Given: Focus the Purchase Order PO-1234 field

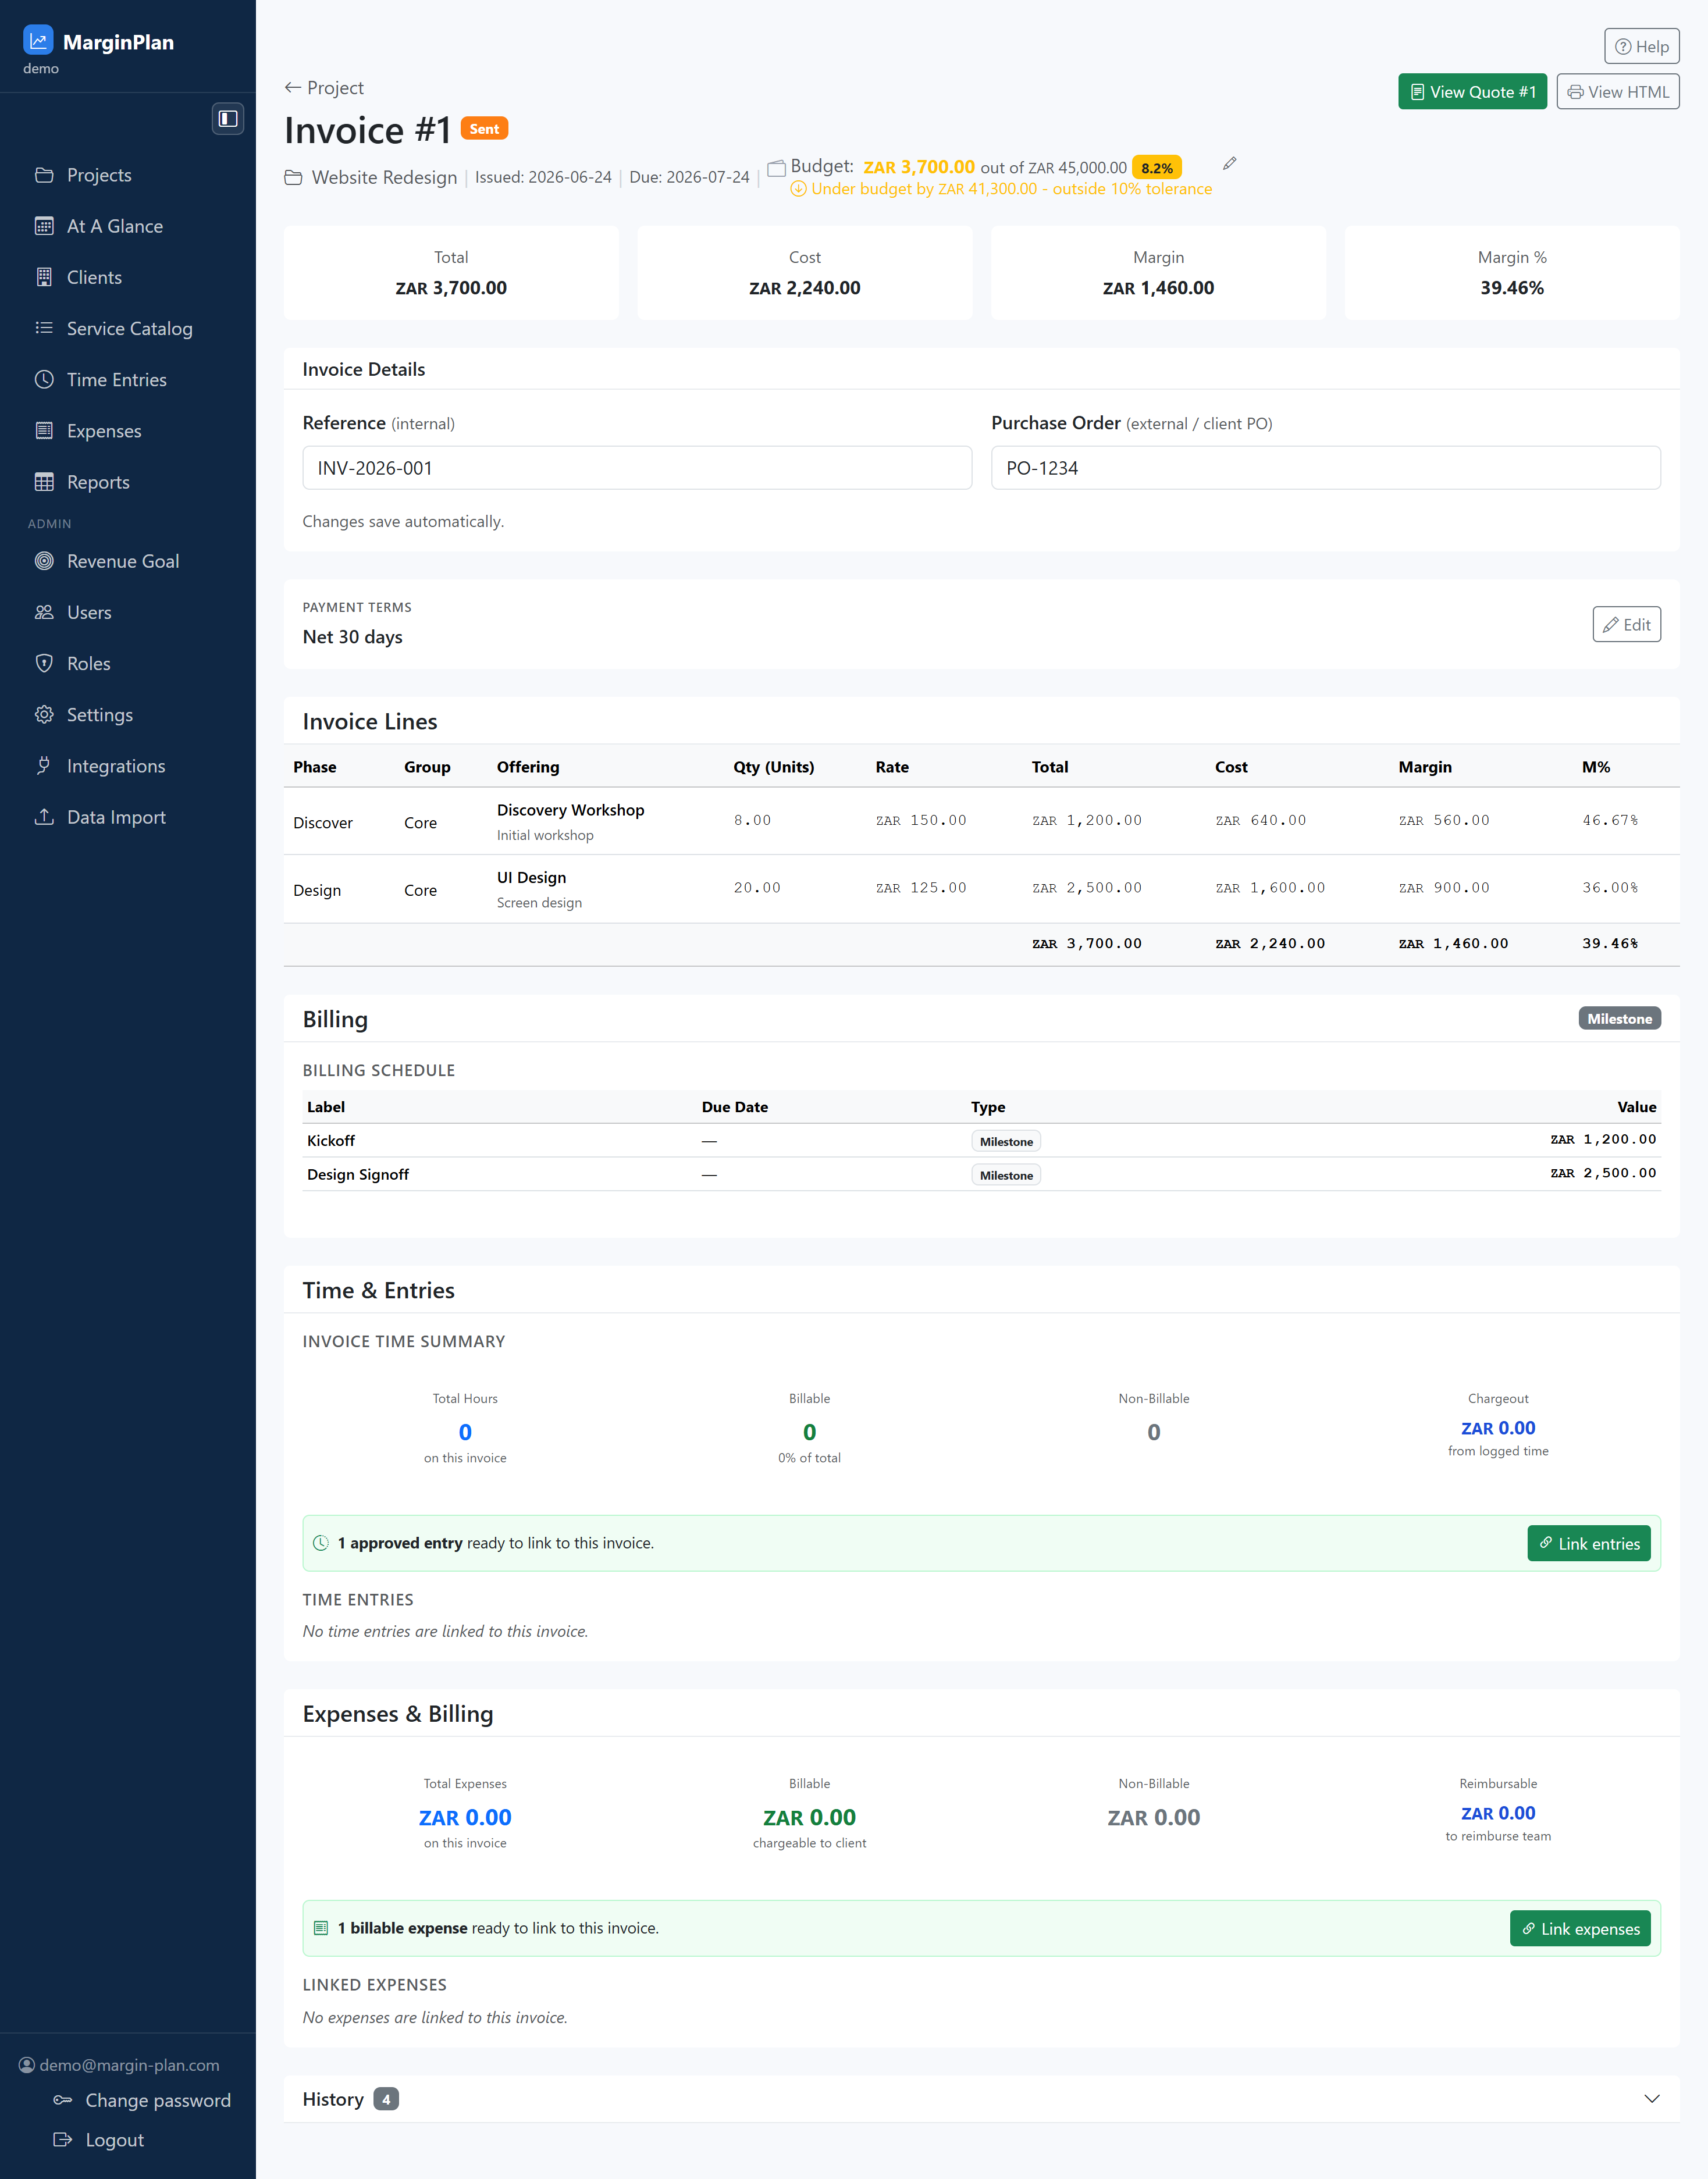Looking at the screenshot, I should 1326,468.
